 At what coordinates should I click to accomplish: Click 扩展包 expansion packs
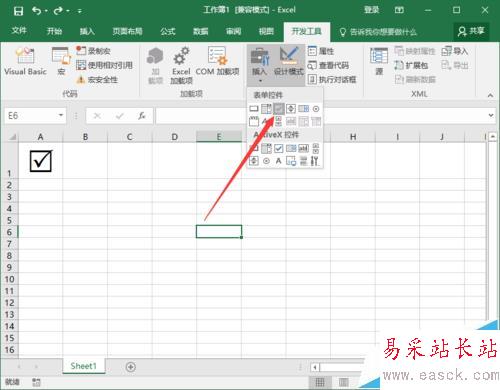pyautogui.click(x=411, y=65)
